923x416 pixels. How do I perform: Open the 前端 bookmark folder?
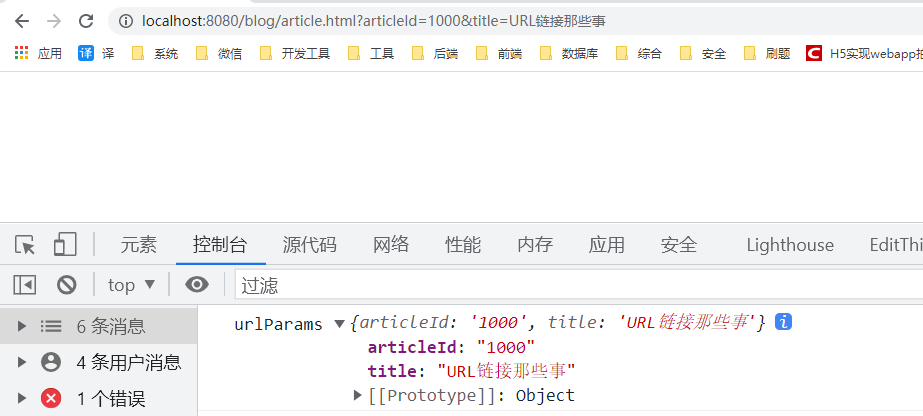click(x=499, y=54)
